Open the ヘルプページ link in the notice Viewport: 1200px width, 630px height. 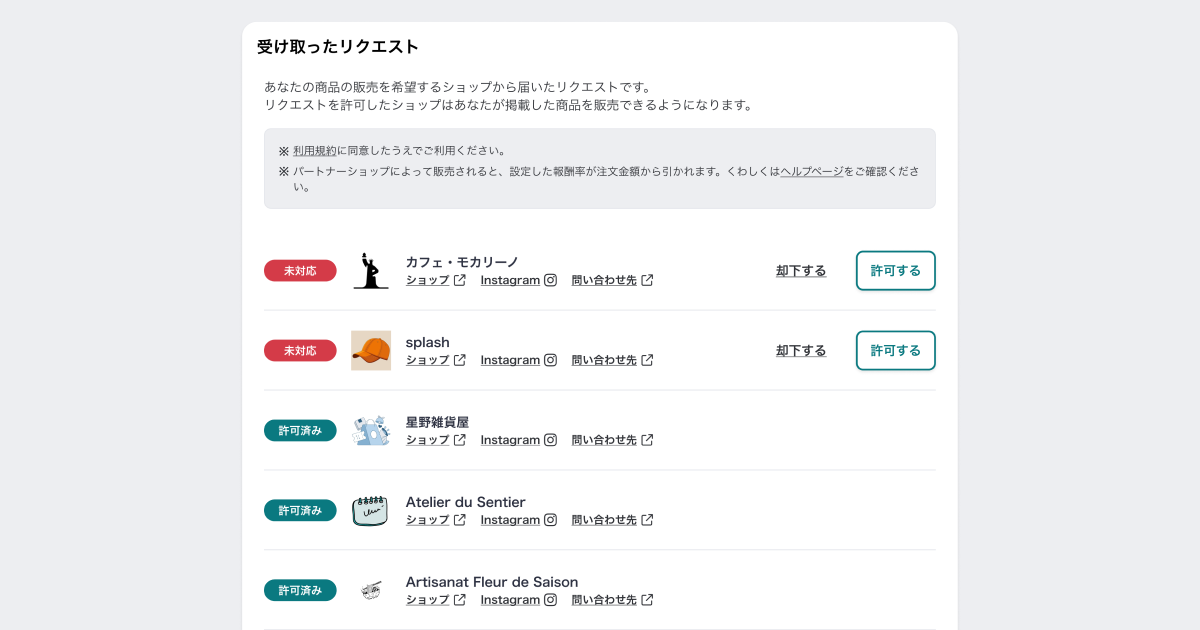812,171
